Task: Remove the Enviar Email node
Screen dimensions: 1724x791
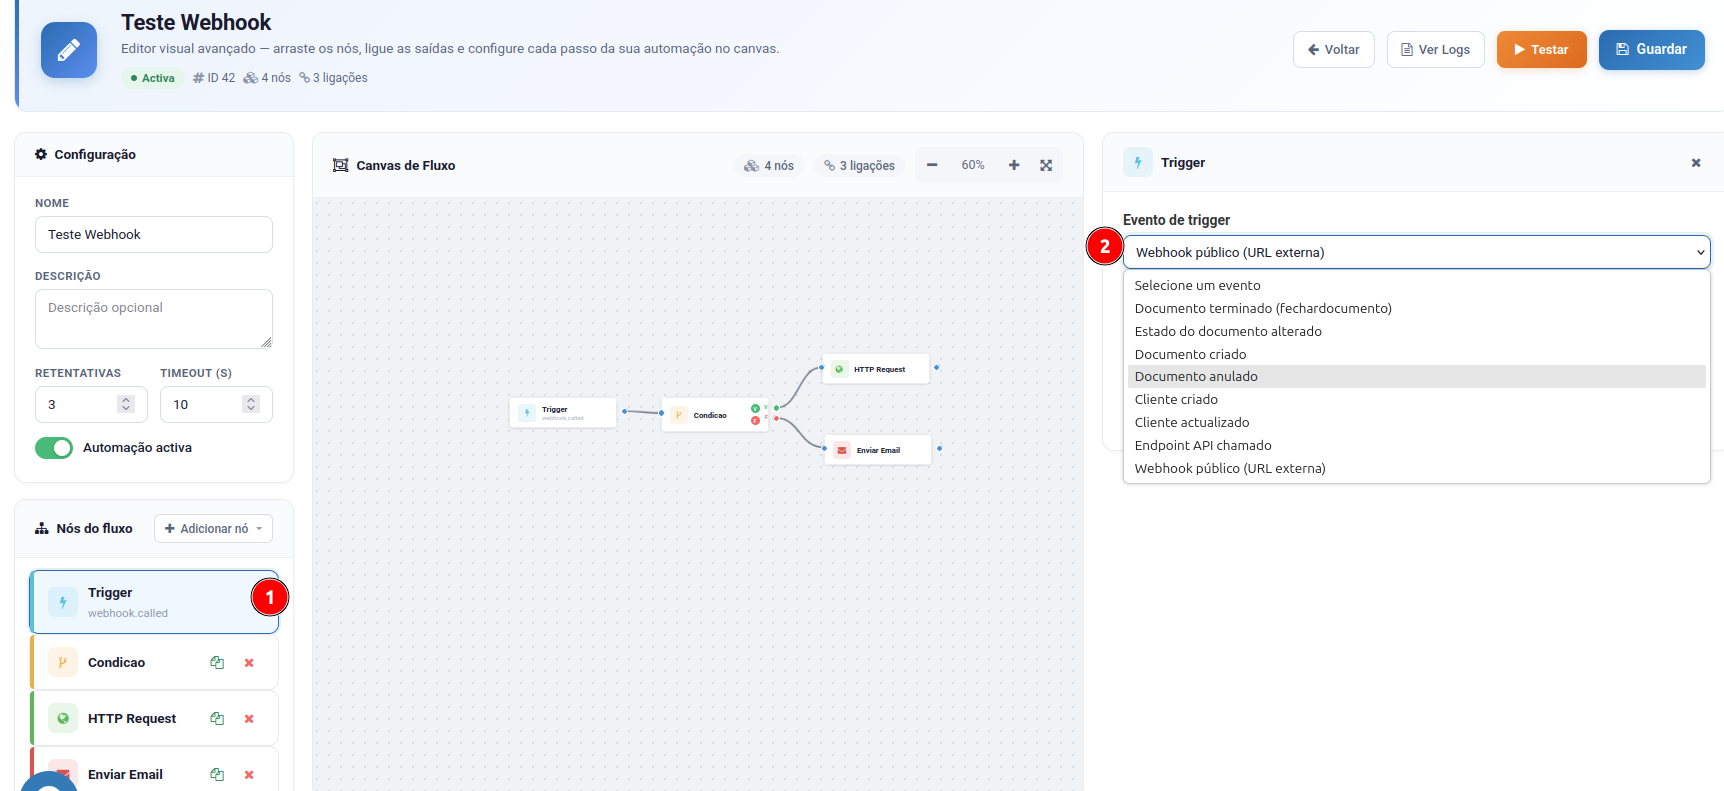Action: pyautogui.click(x=249, y=775)
